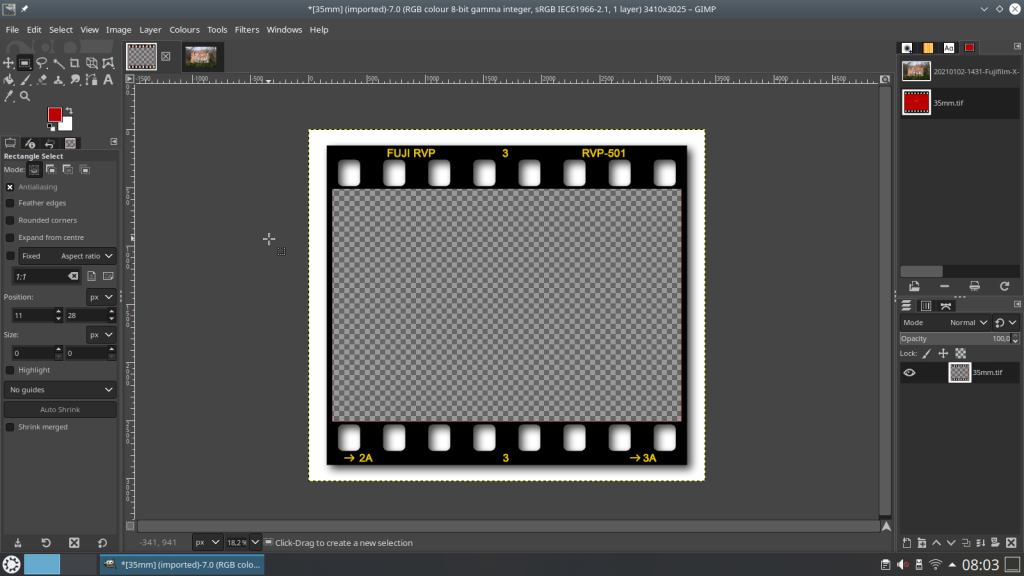Open the Layer menu
Viewport: 1024px width, 576px height.
(x=150, y=29)
